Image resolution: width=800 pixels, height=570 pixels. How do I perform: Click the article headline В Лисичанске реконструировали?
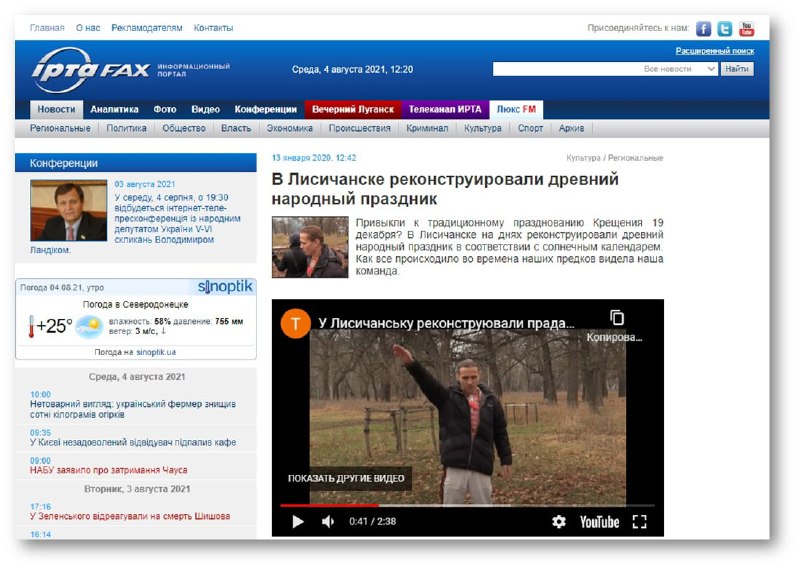(445, 189)
